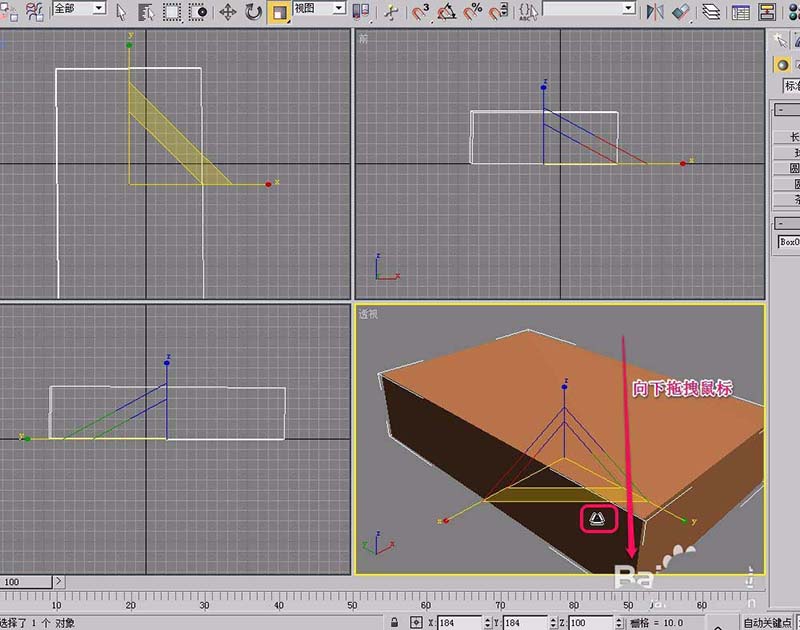Click the Z coordinate spinner arrows

(x=619, y=623)
